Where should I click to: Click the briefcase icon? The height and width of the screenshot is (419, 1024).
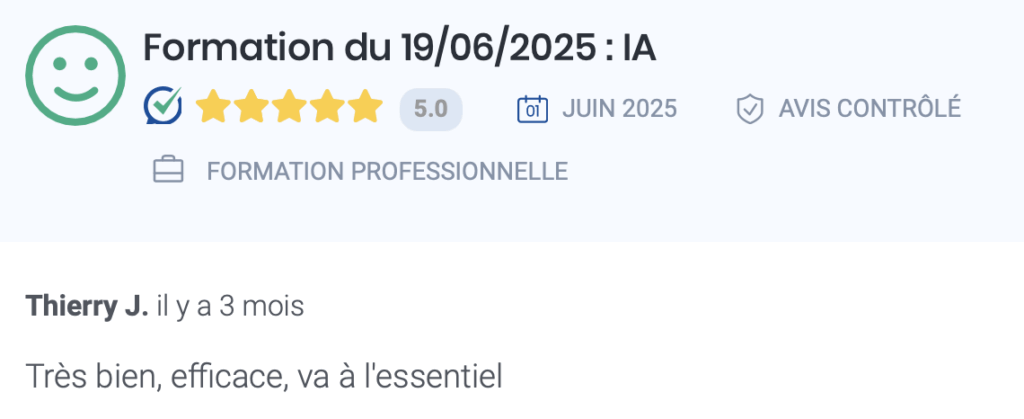tap(168, 171)
